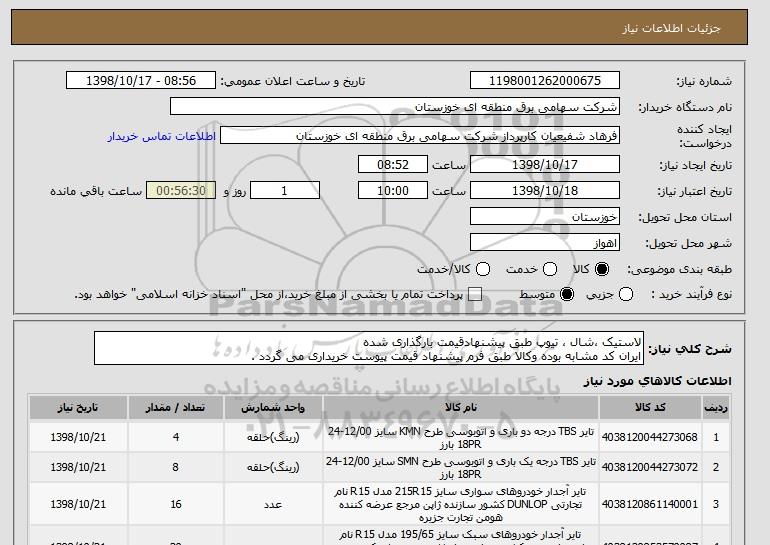The width and height of the screenshot is (770, 545).
Task: Open the اطلاعات تماس خریدار link
Action: (x=162, y=136)
